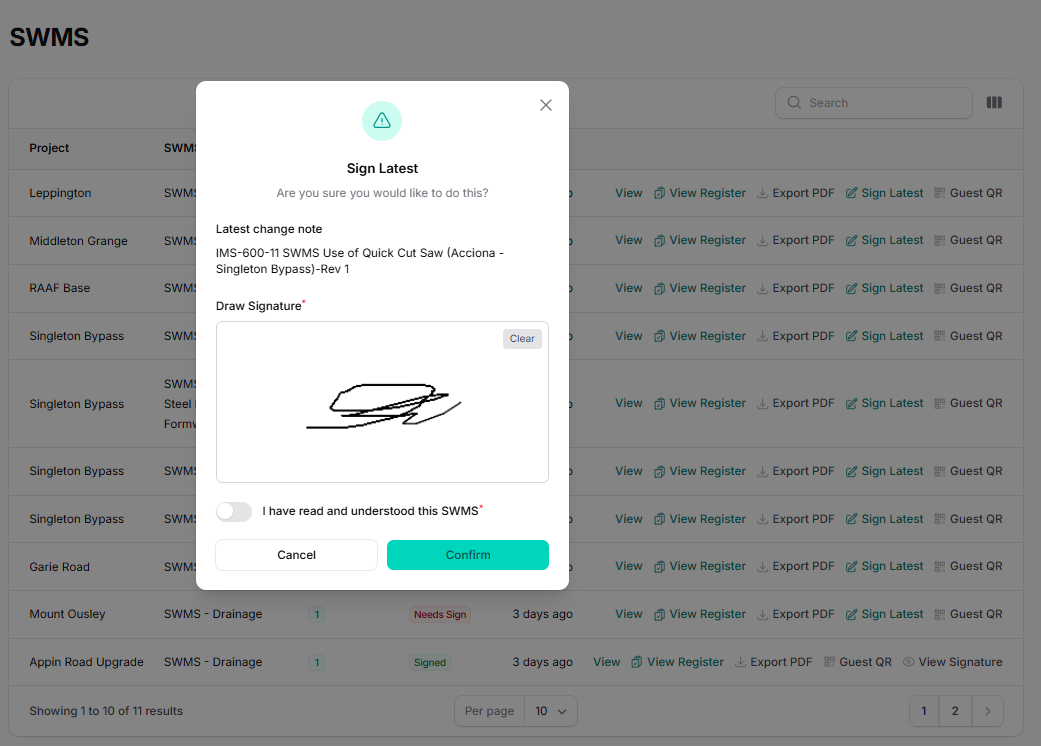Close the Sign Latest dialog with X

546,105
